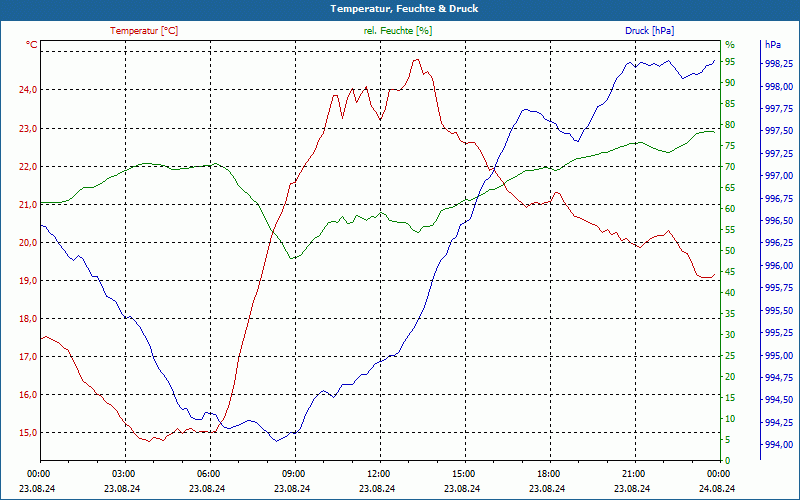Click the '15:00' time axis label
The width and height of the screenshot is (800, 500).
coord(462,474)
